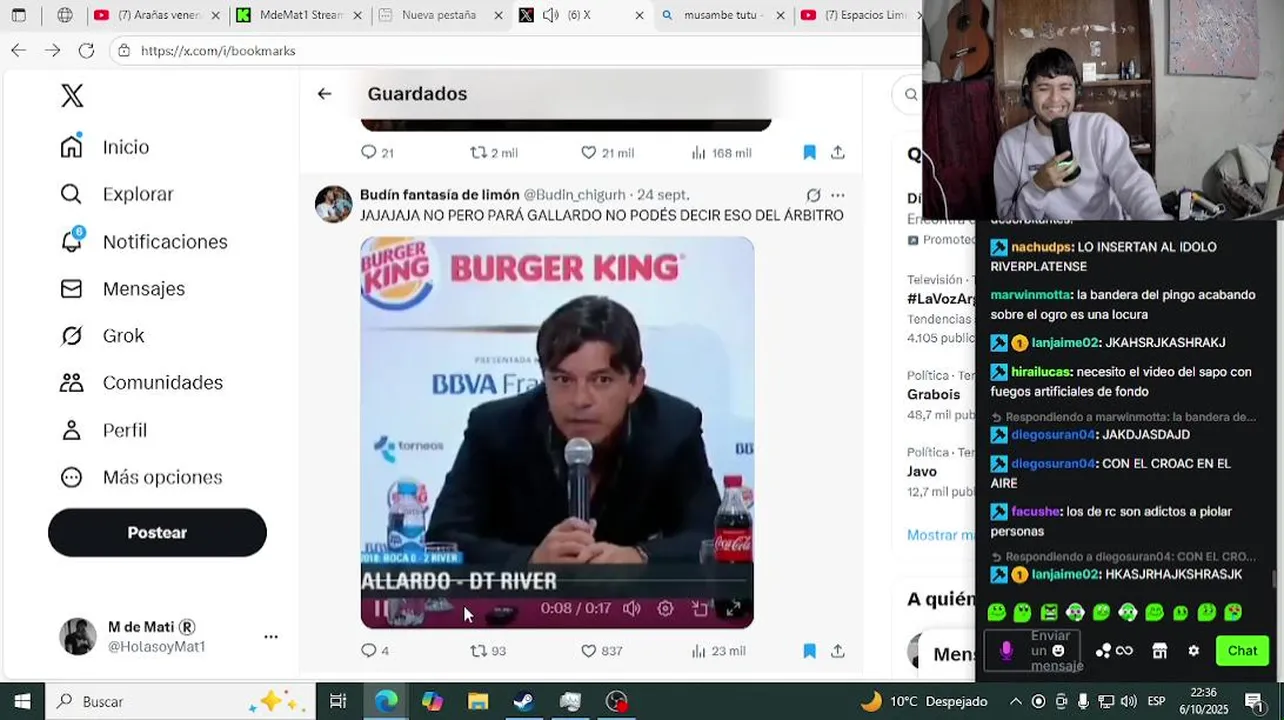The width and height of the screenshot is (1284, 720).
Task: View analytics showing 23 mil views
Action: [x=718, y=650]
